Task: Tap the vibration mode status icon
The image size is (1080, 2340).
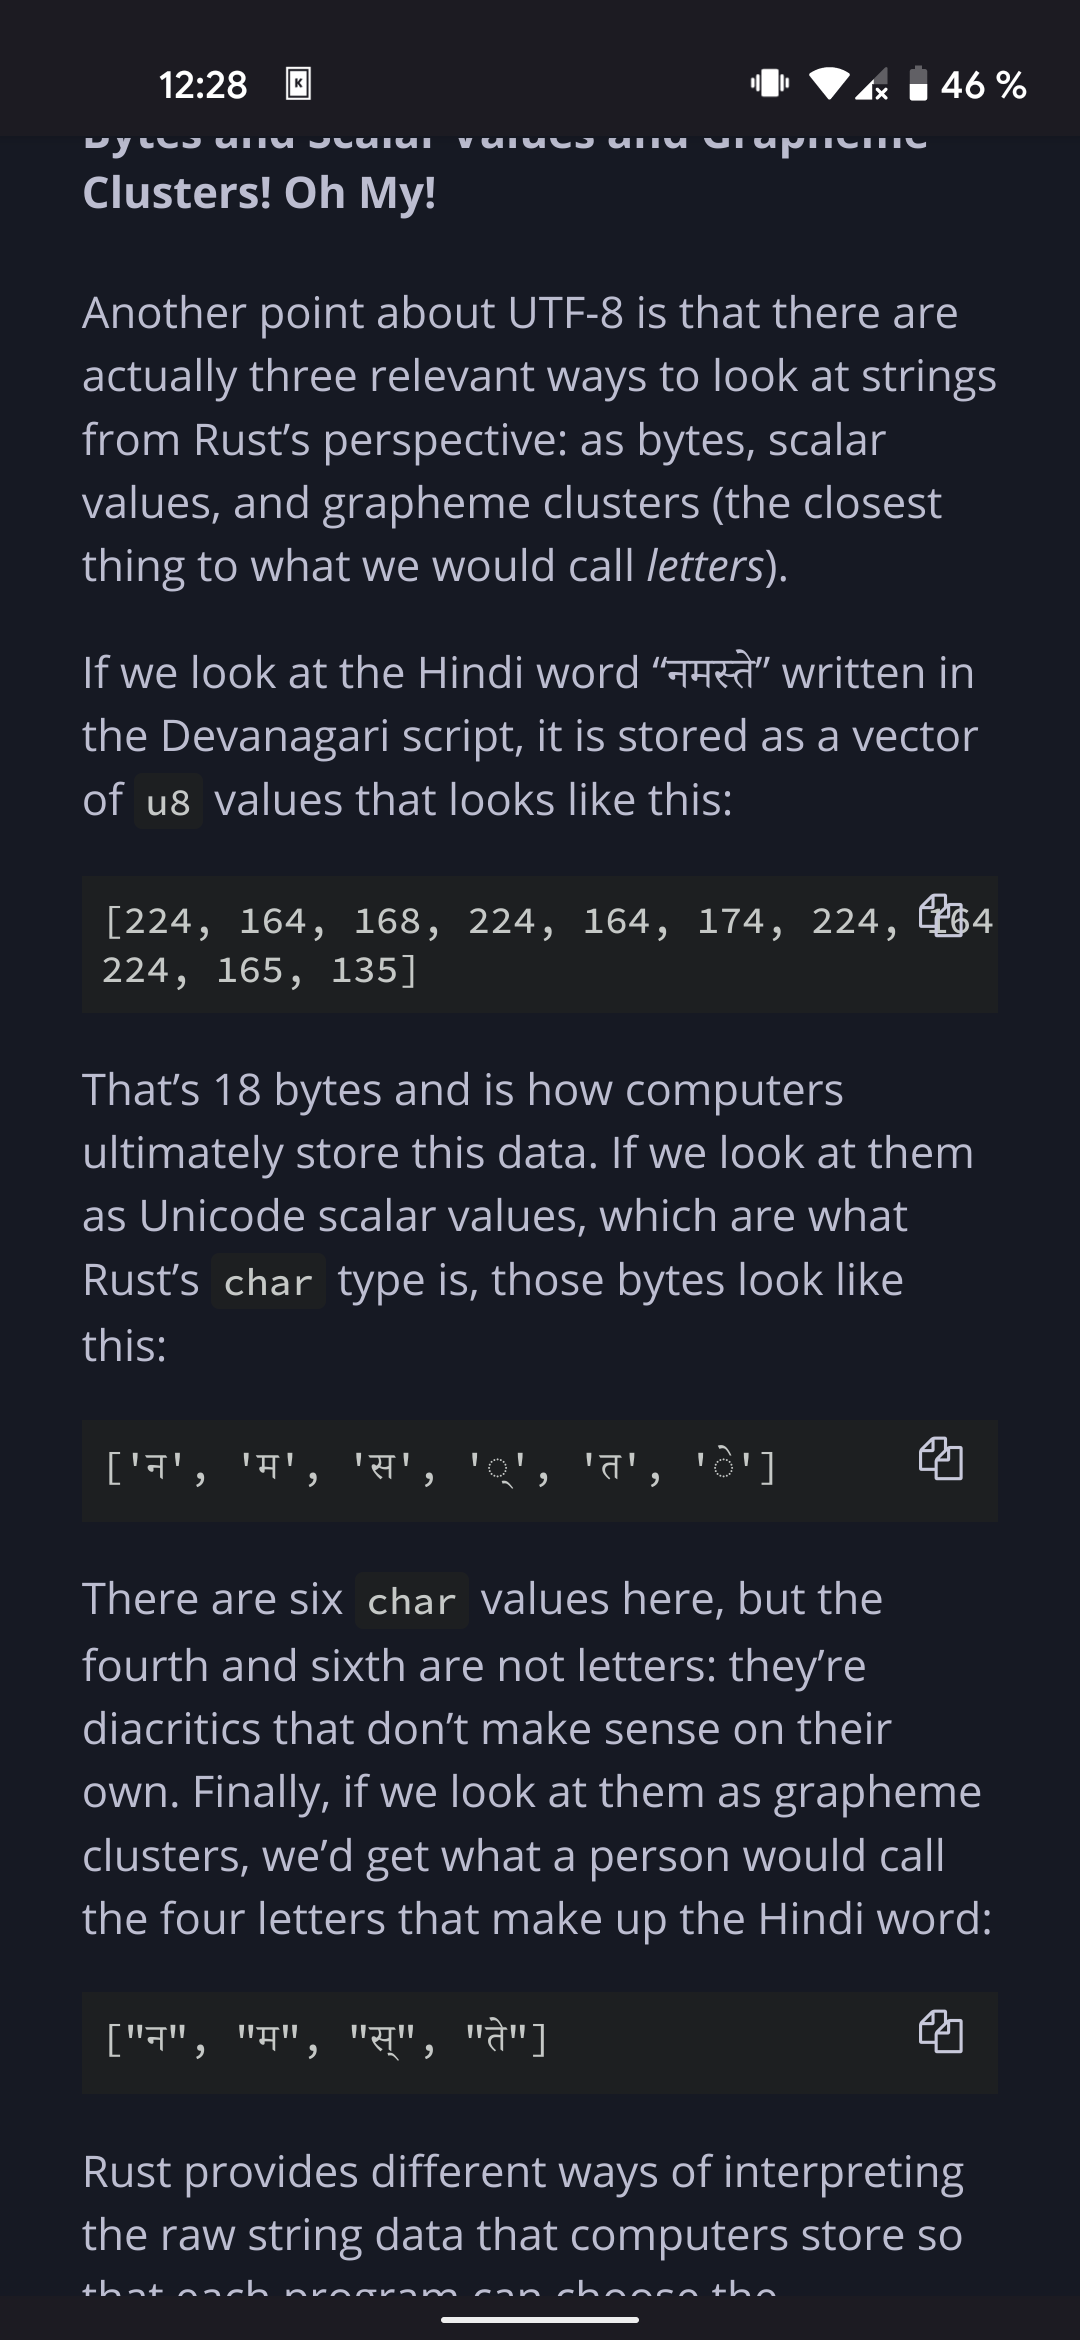Action: point(771,84)
